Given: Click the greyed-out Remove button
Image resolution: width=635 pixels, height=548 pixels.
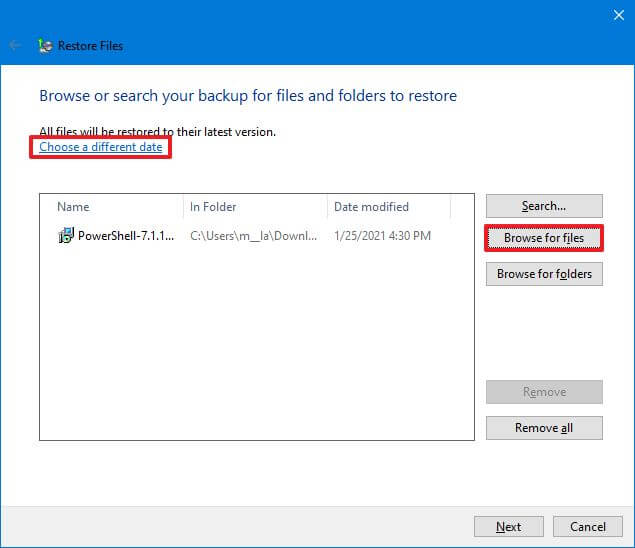Looking at the screenshot, I should pyautogui.click(x=544, y=392).
